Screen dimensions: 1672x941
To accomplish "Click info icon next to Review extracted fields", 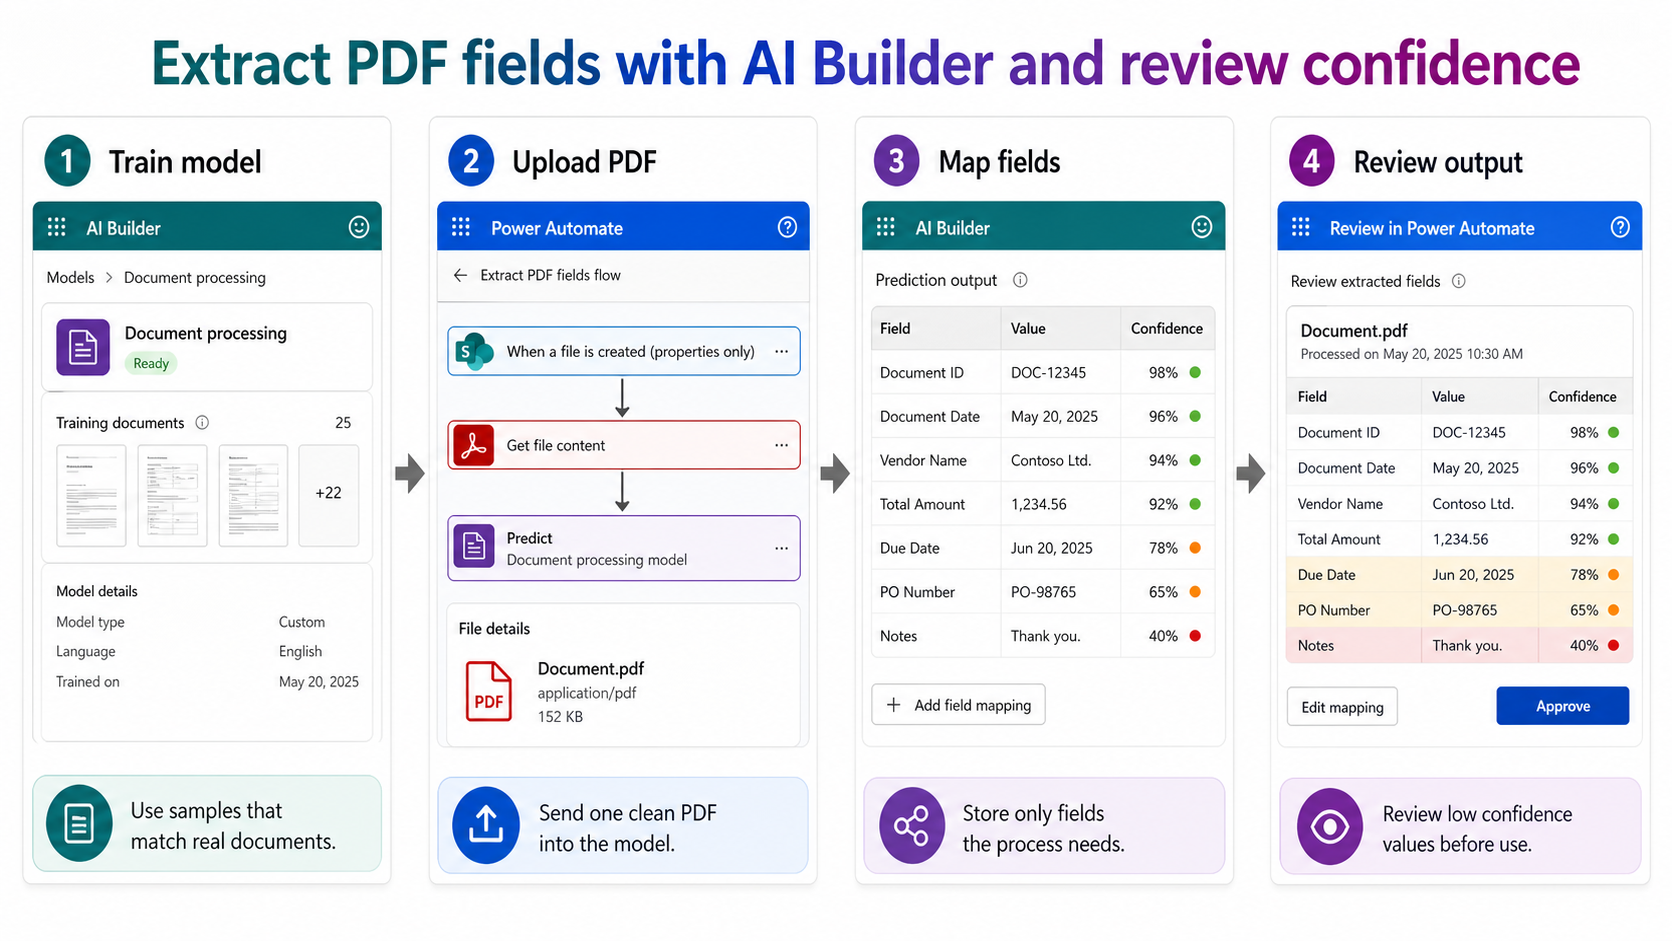I will point(1459,281).
